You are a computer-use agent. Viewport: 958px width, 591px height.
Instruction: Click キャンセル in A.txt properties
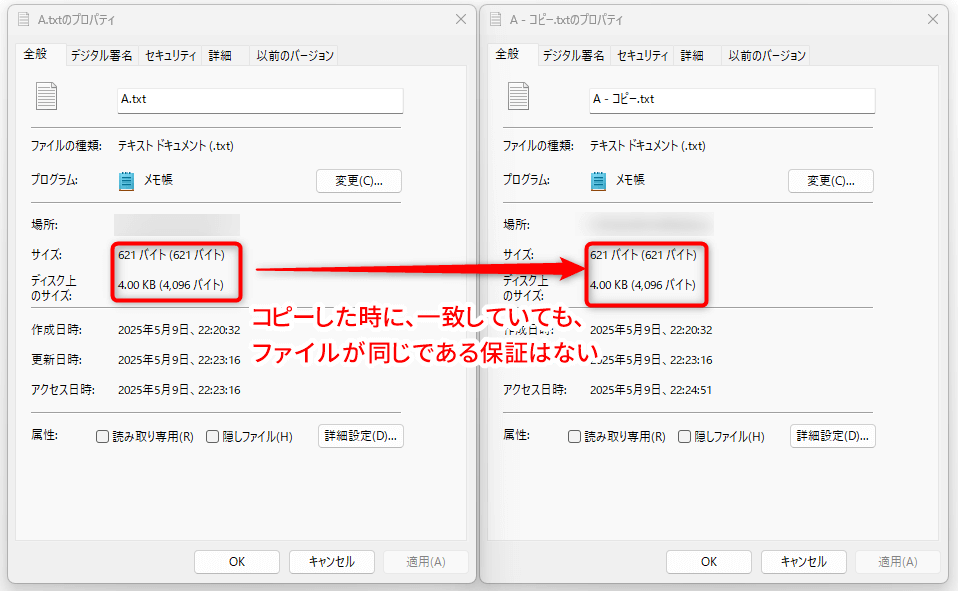[332, 562]
